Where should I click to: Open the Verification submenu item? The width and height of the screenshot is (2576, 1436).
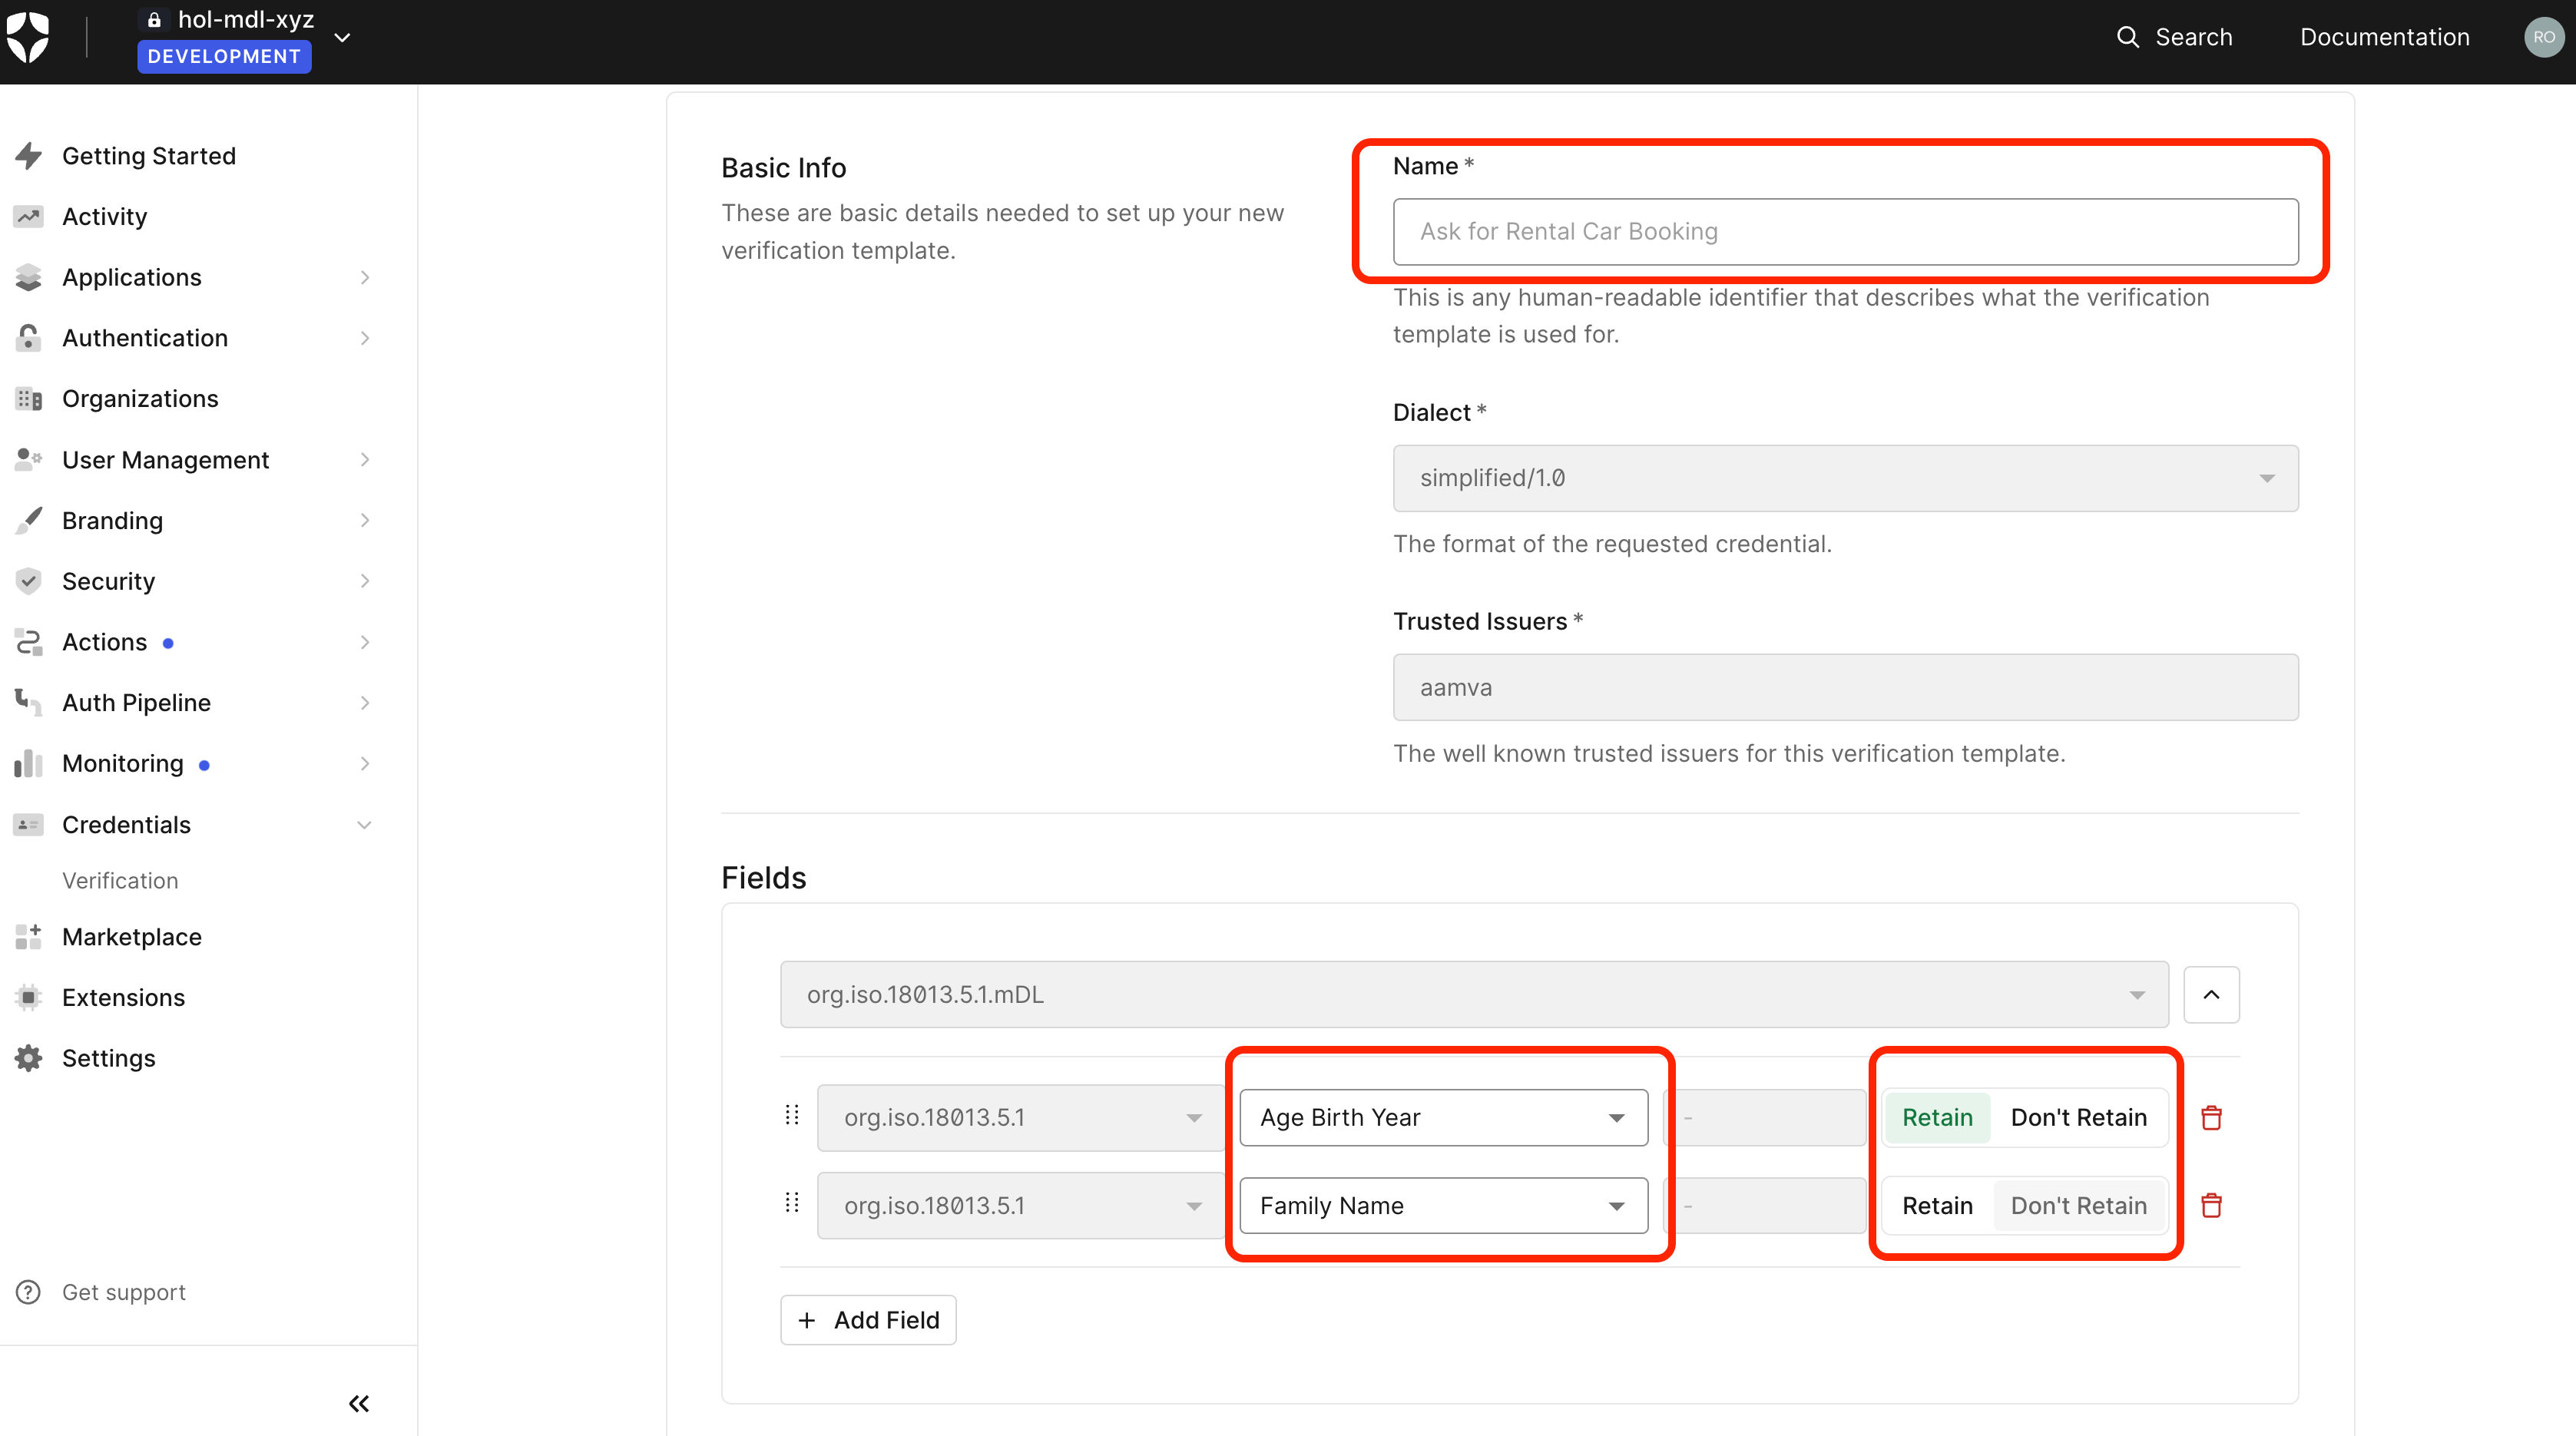(x=120, y=880)
